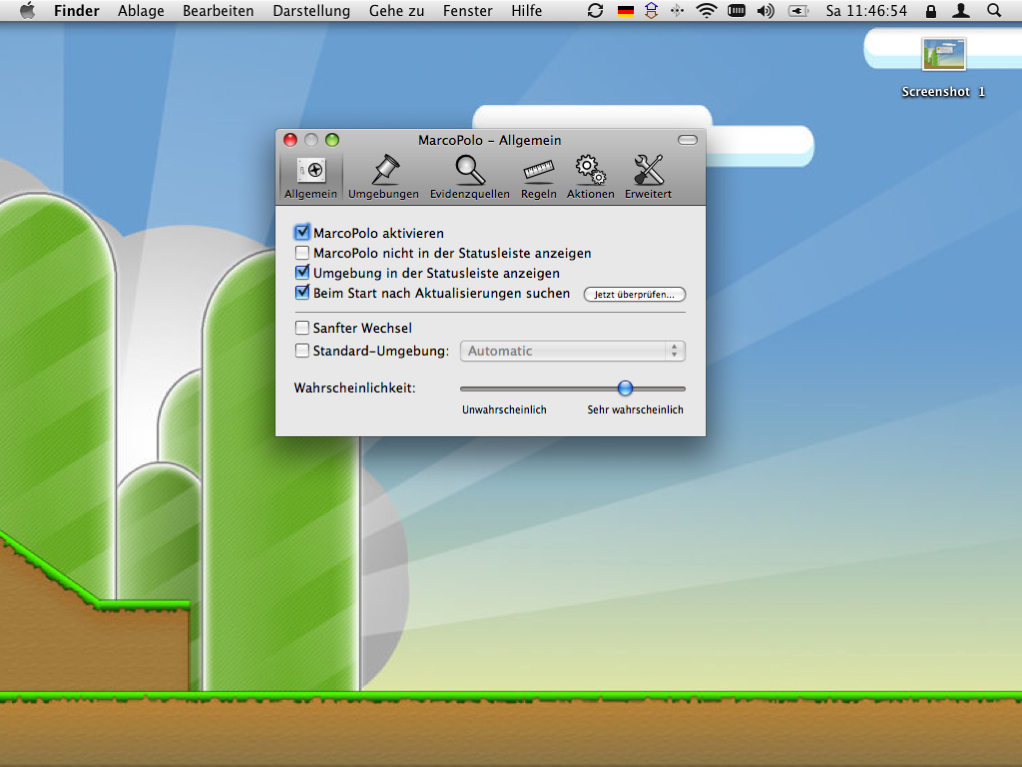
Task: Open the Regeln ruler pane
Action: tap(538, 177)
